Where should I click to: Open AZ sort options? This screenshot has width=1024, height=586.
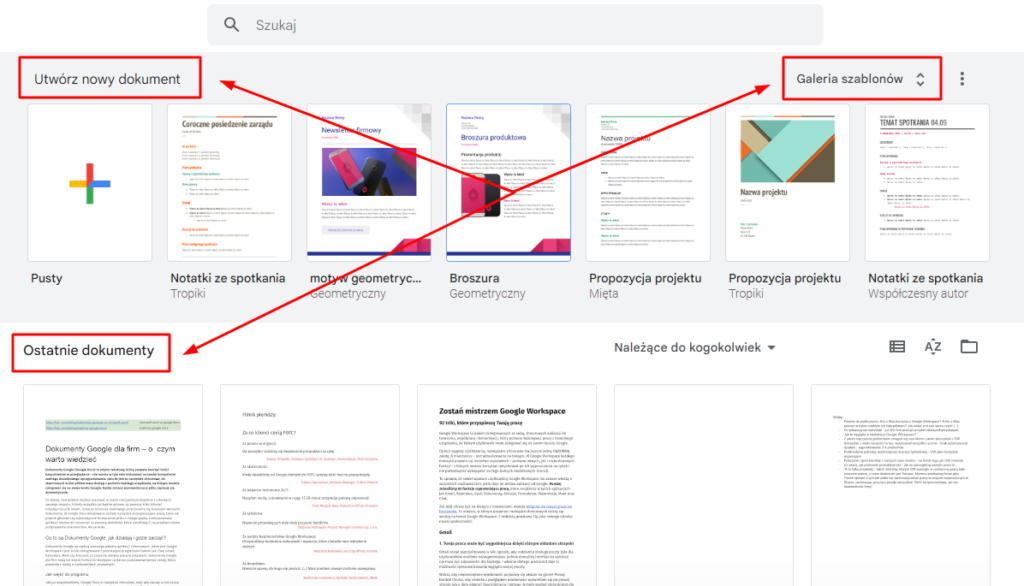[x=933, y=347]
